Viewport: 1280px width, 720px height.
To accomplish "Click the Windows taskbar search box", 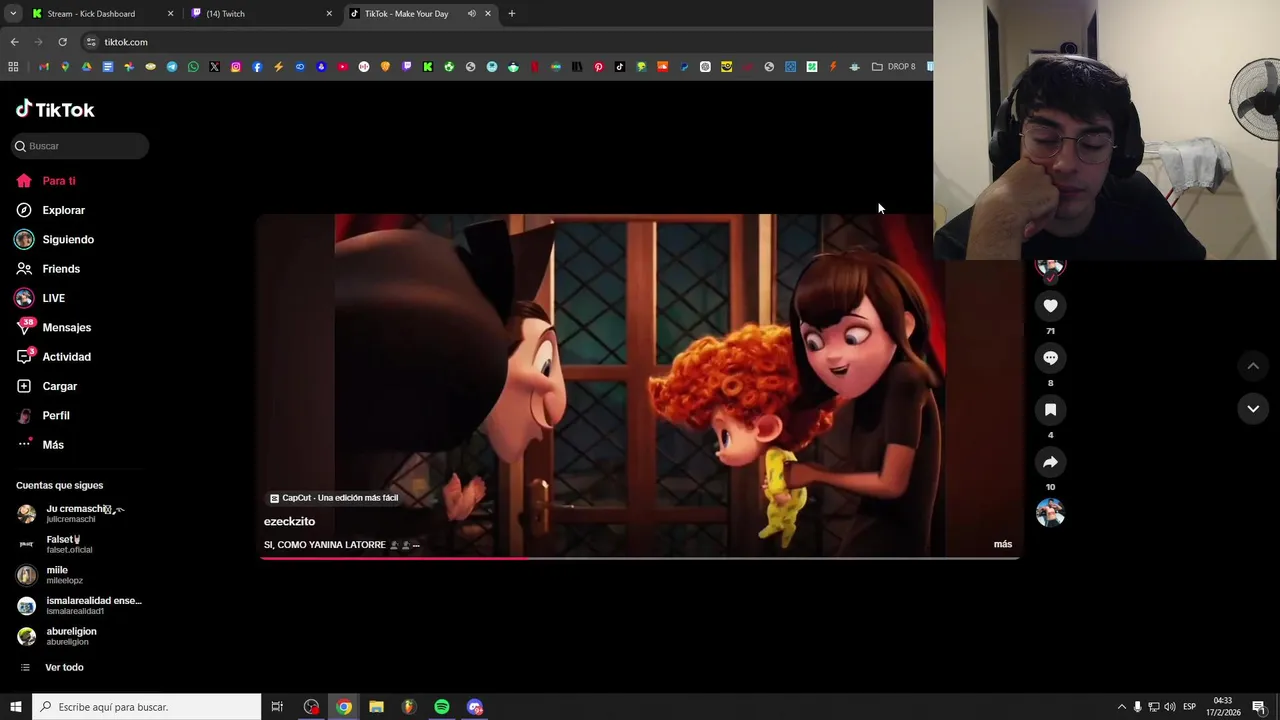I will click(x=146, y=707).
